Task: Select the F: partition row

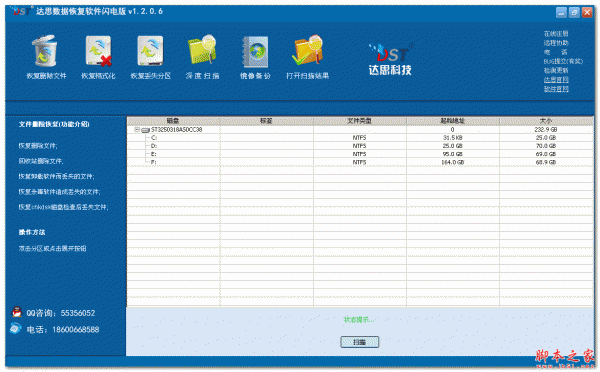Action: click(x=360, y=162)
